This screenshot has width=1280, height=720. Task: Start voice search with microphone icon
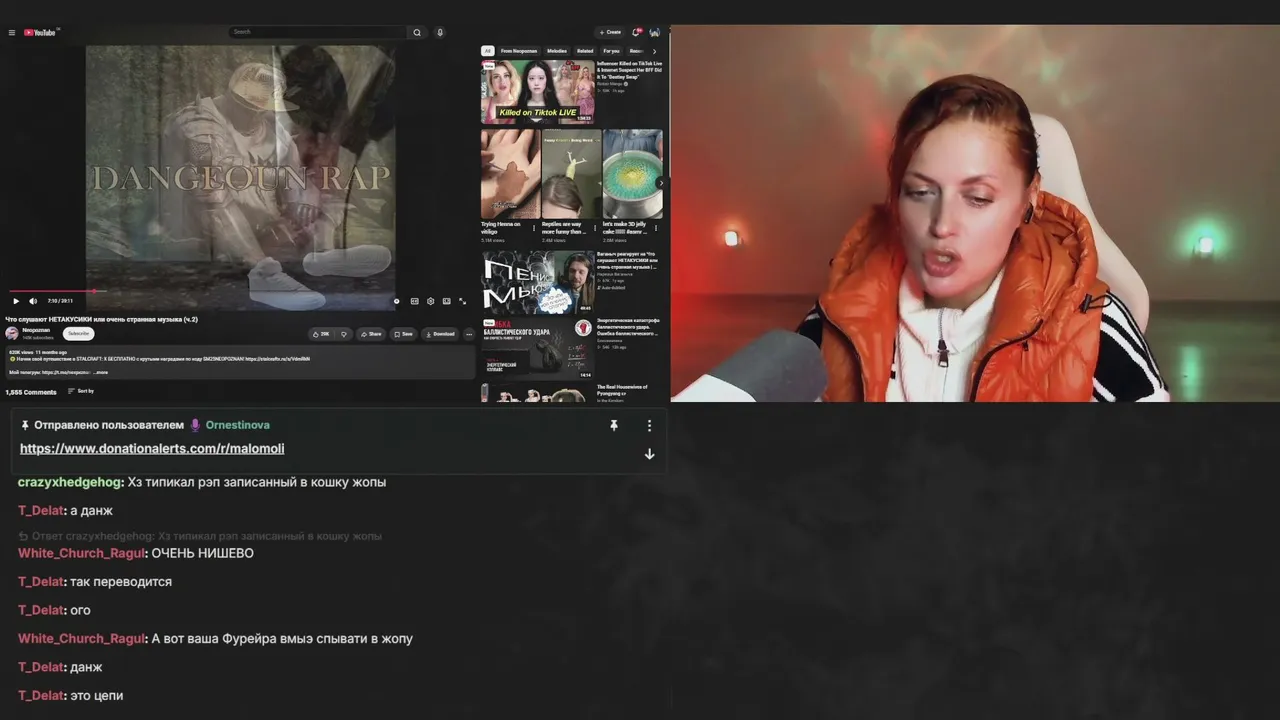439,32
